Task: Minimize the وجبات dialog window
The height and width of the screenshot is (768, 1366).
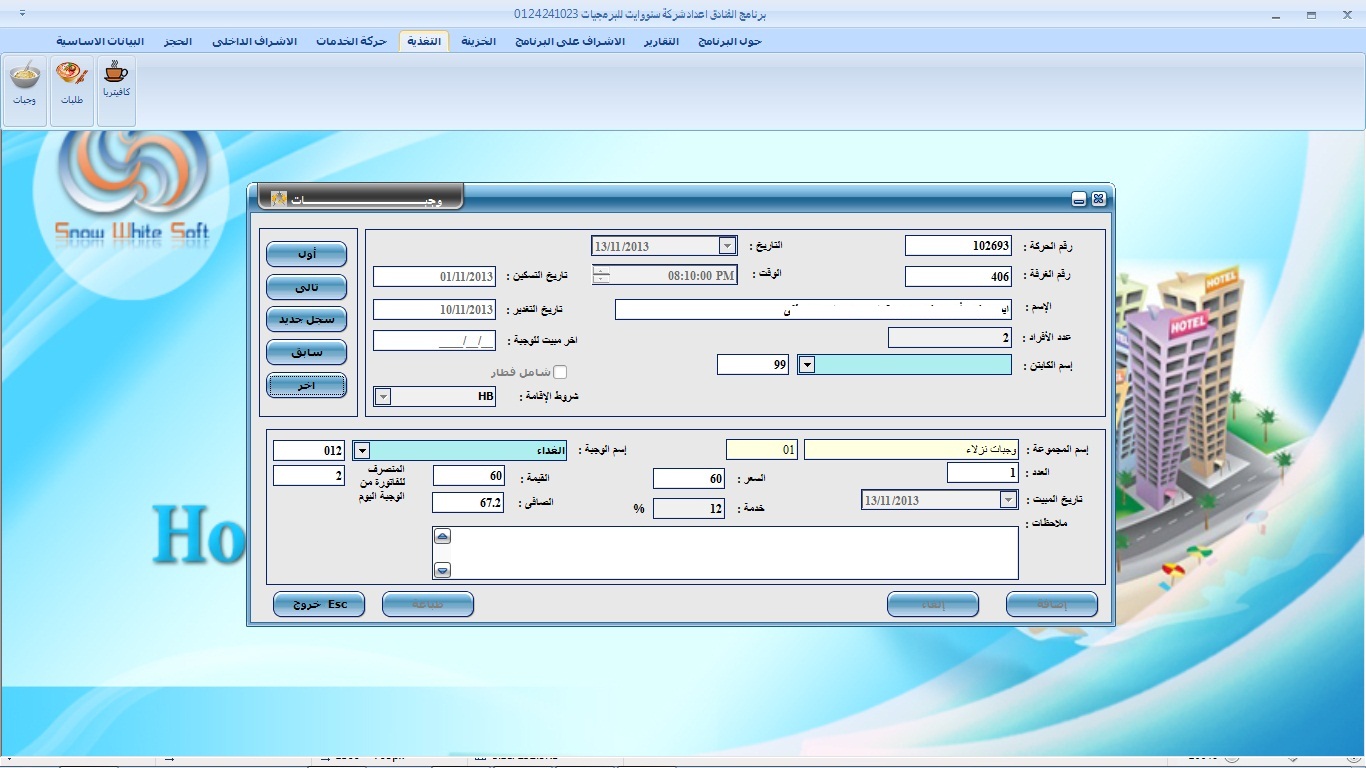Action: pos(1079,199)
